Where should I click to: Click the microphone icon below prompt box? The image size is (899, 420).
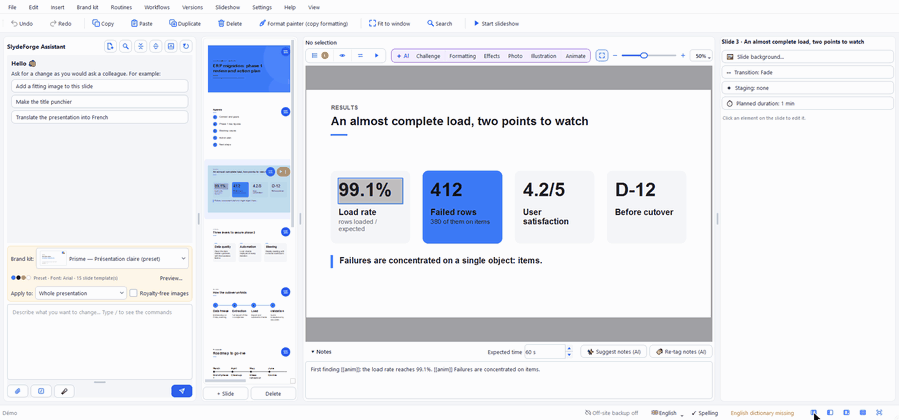tap(64, 391)
